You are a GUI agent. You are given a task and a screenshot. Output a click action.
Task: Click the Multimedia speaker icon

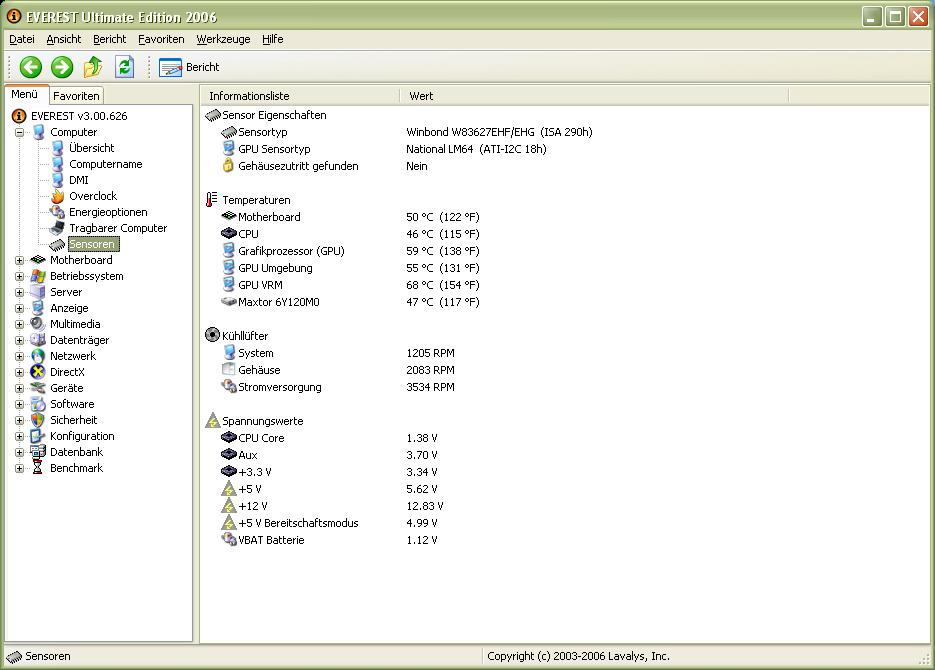point(38,324)
